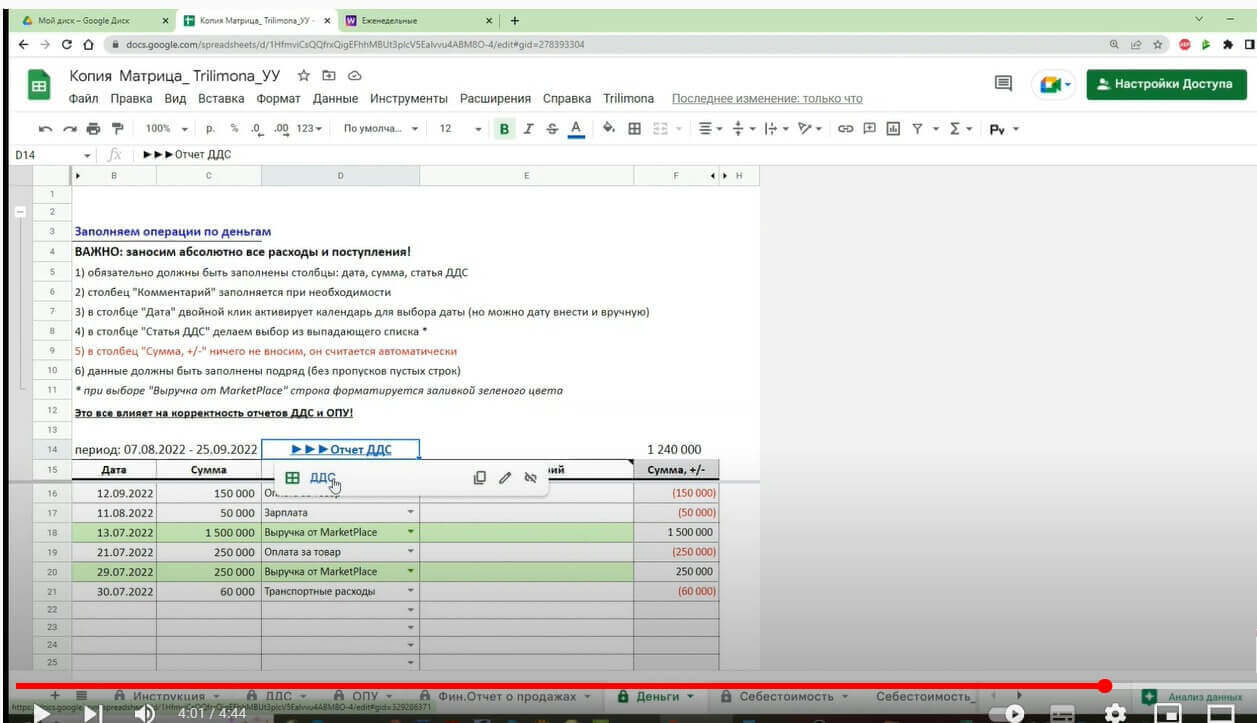The width and height of the screenshot is (1257, 723).
Task: Click the Move to folder icon by the title
Action: 328,76
